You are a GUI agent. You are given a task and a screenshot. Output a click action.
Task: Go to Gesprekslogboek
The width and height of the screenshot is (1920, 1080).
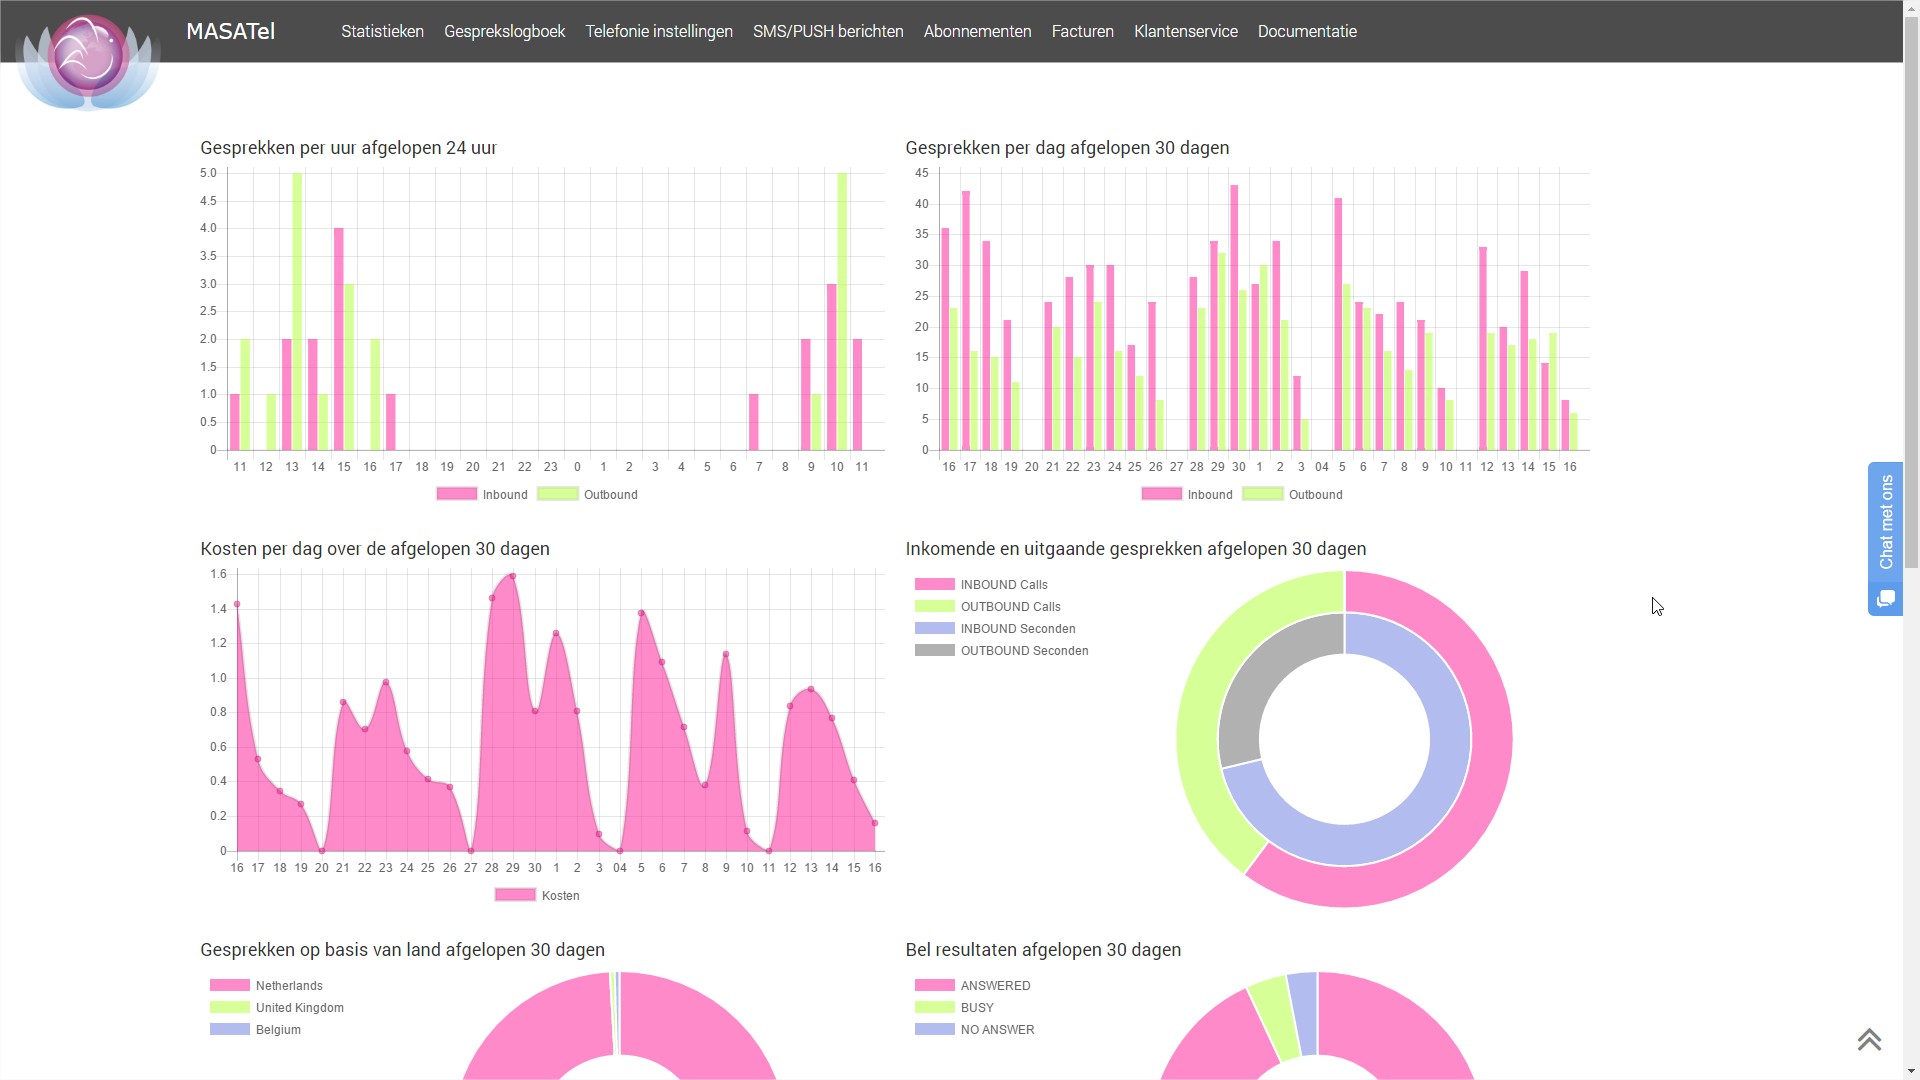point(504,31)
